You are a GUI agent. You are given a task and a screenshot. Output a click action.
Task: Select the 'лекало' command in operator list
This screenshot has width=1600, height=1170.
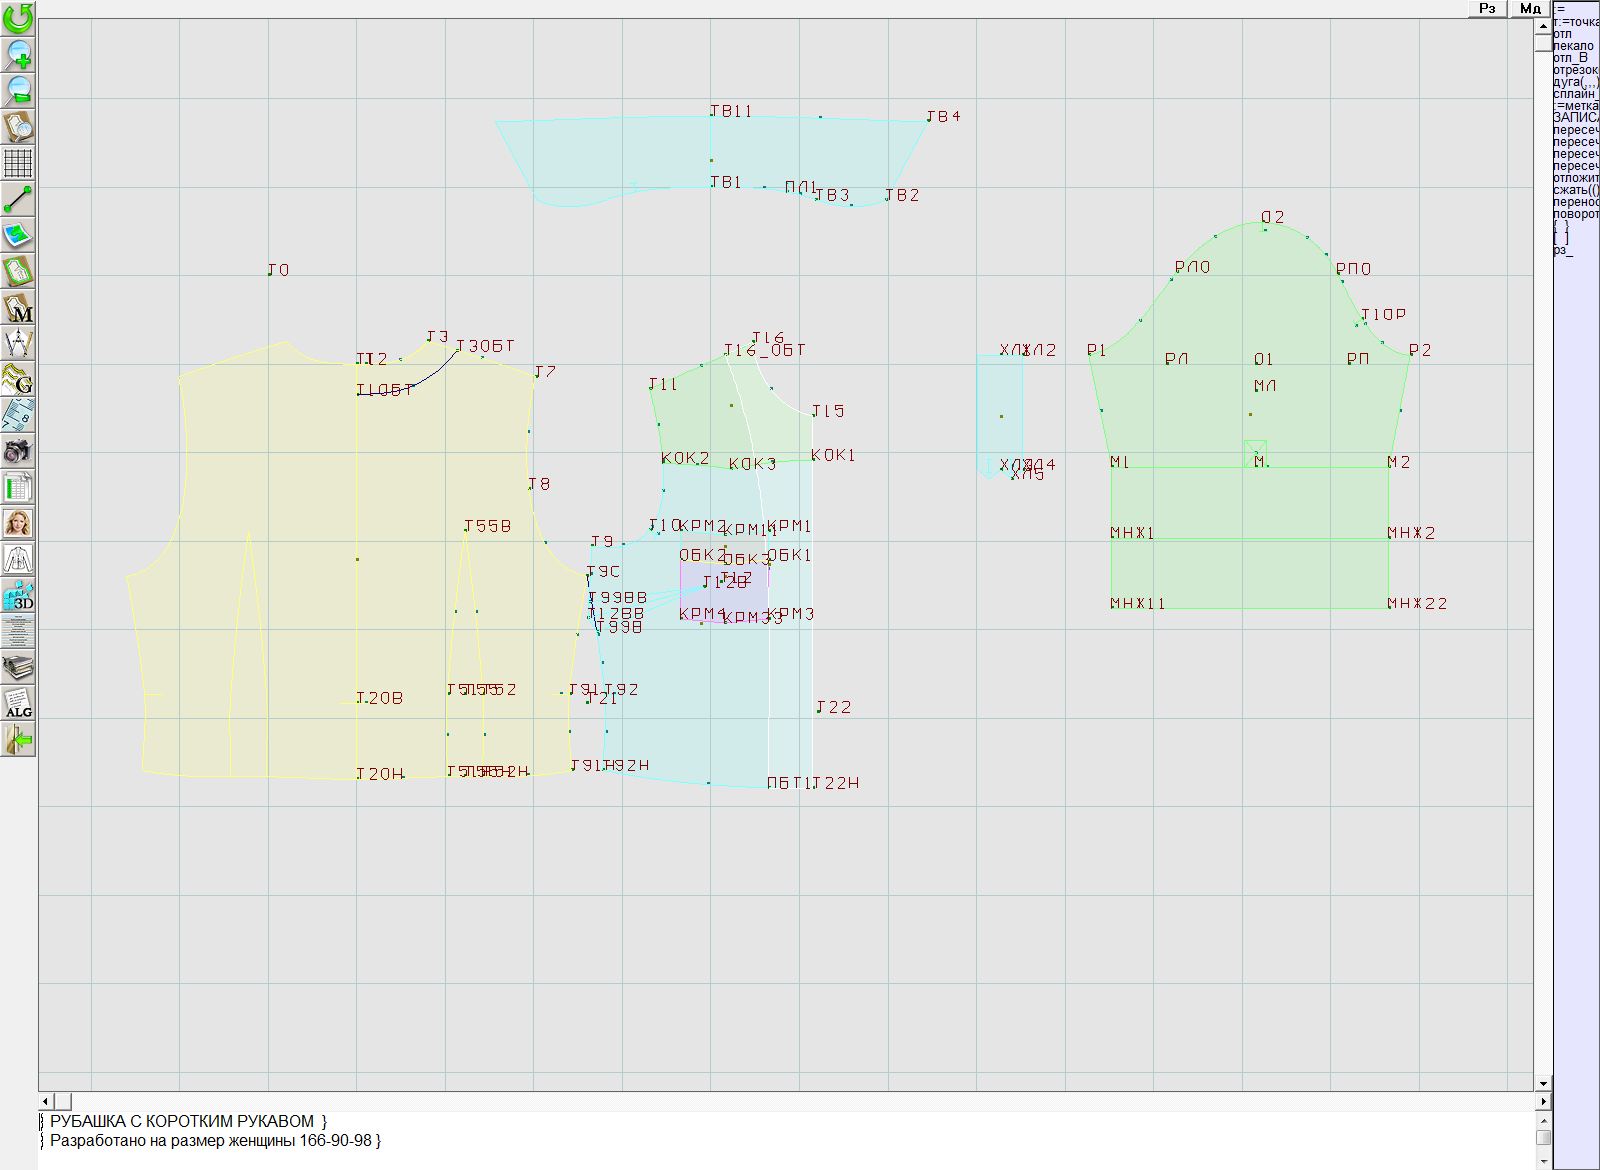(x=1573, y=46)
